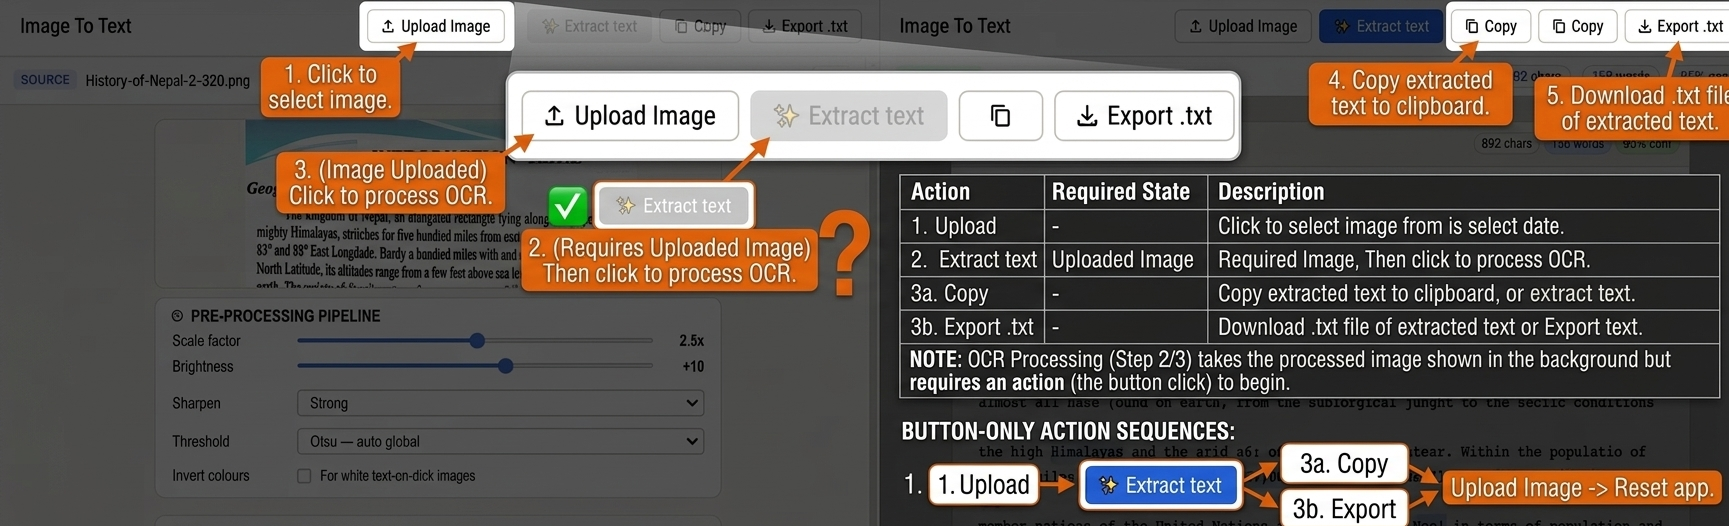Click the PRE-PROCESSING PIPELINE heading icon

tap(178, 316)
